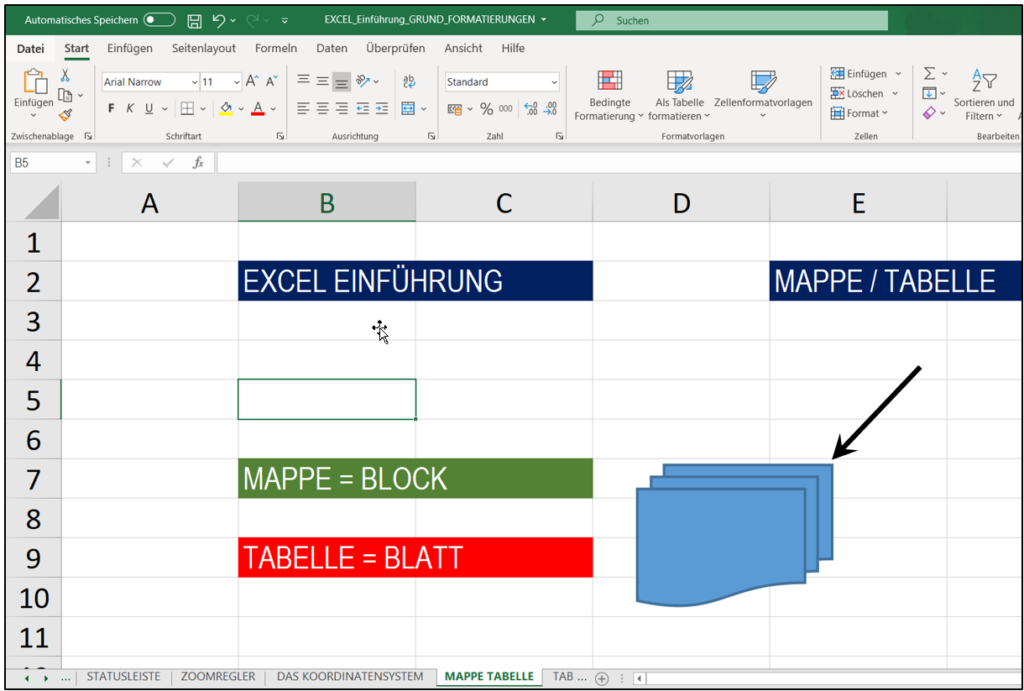
Task: Toggle underline formatting with the U button
Action: tap(149, 108)
